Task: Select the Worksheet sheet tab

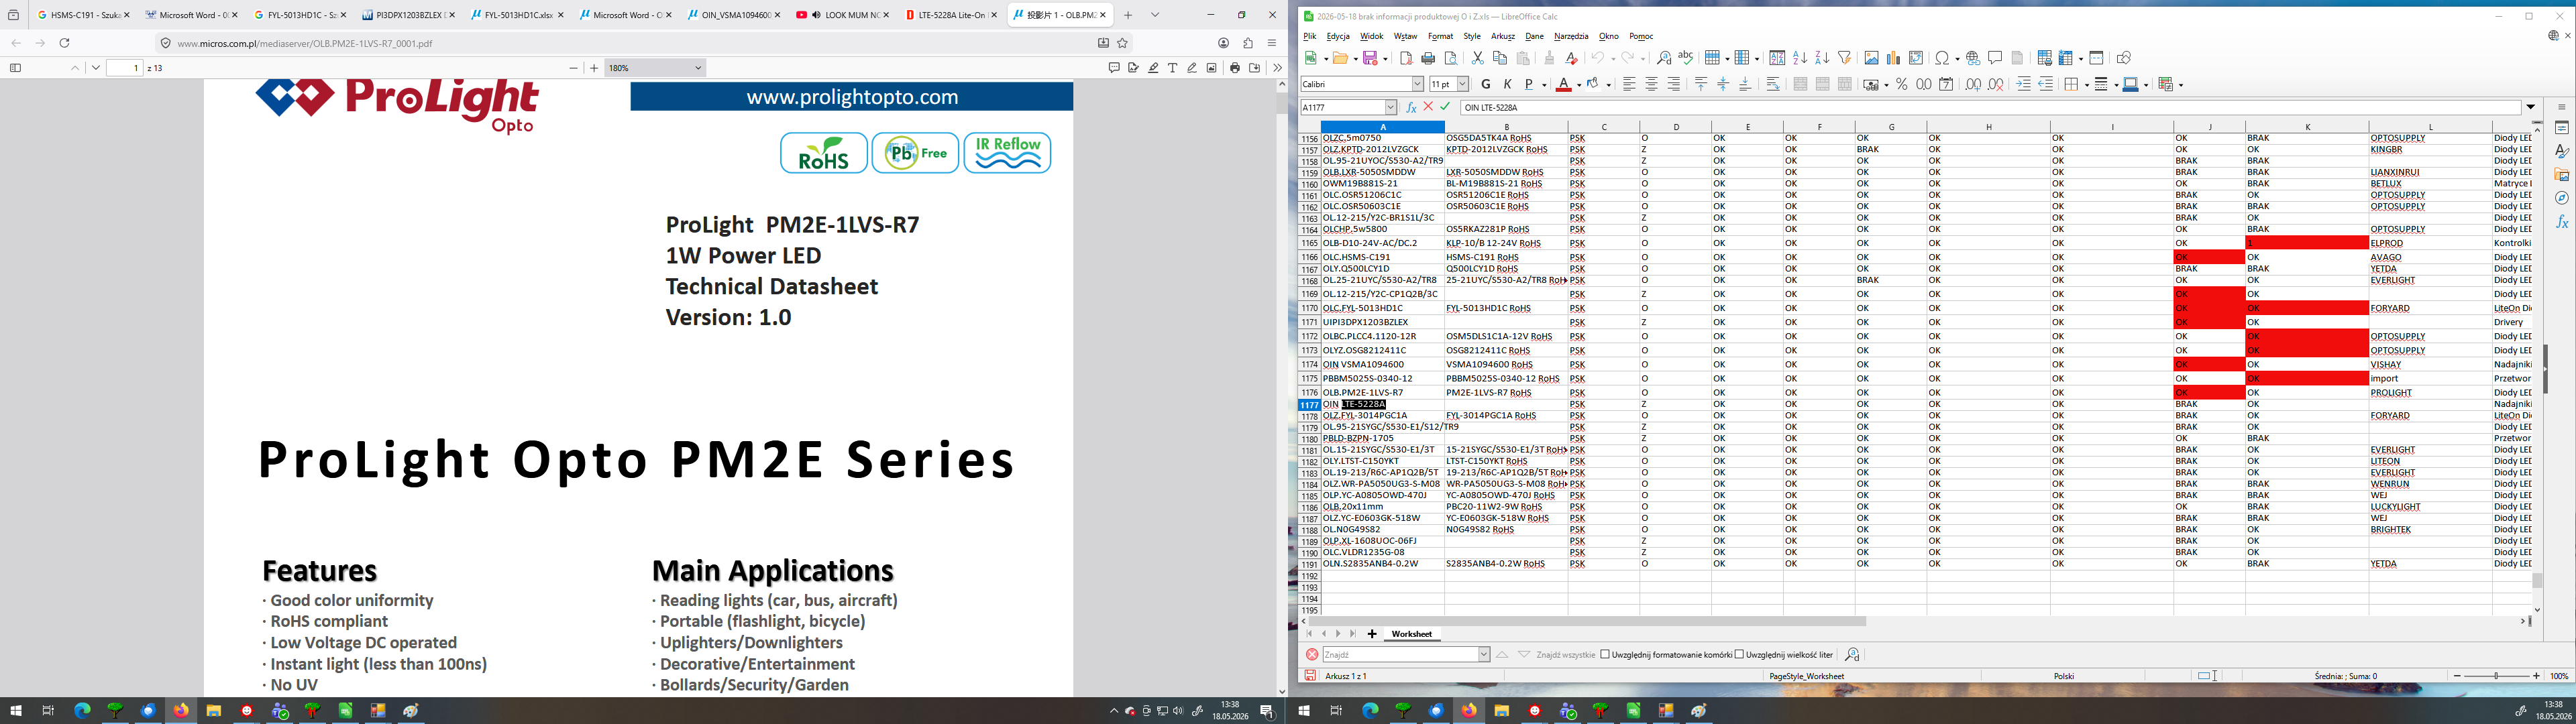Action: click(1411, 634)
